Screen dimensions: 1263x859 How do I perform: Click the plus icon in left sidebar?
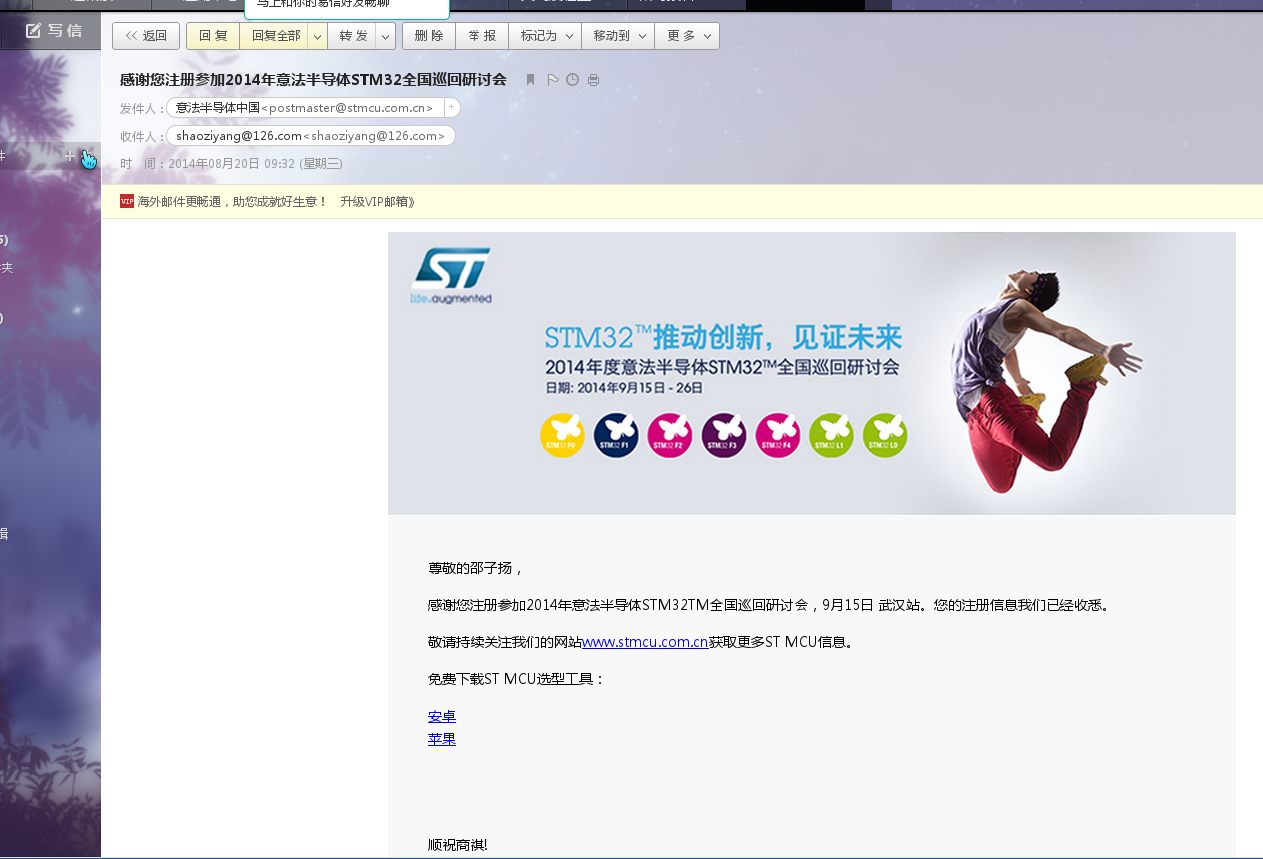coord(70,155)
